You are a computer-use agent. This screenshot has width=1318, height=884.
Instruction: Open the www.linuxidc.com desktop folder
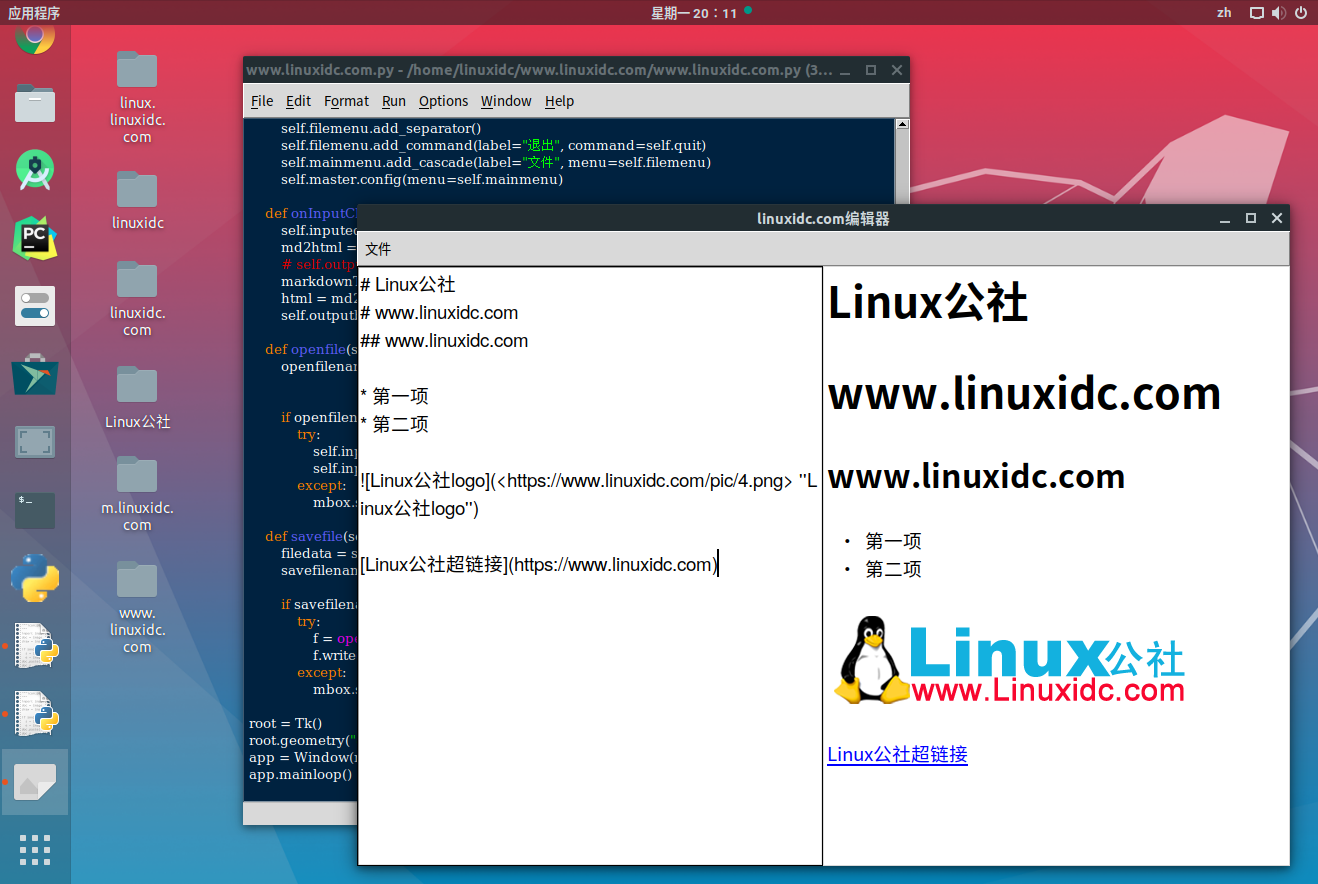point(137,607)
